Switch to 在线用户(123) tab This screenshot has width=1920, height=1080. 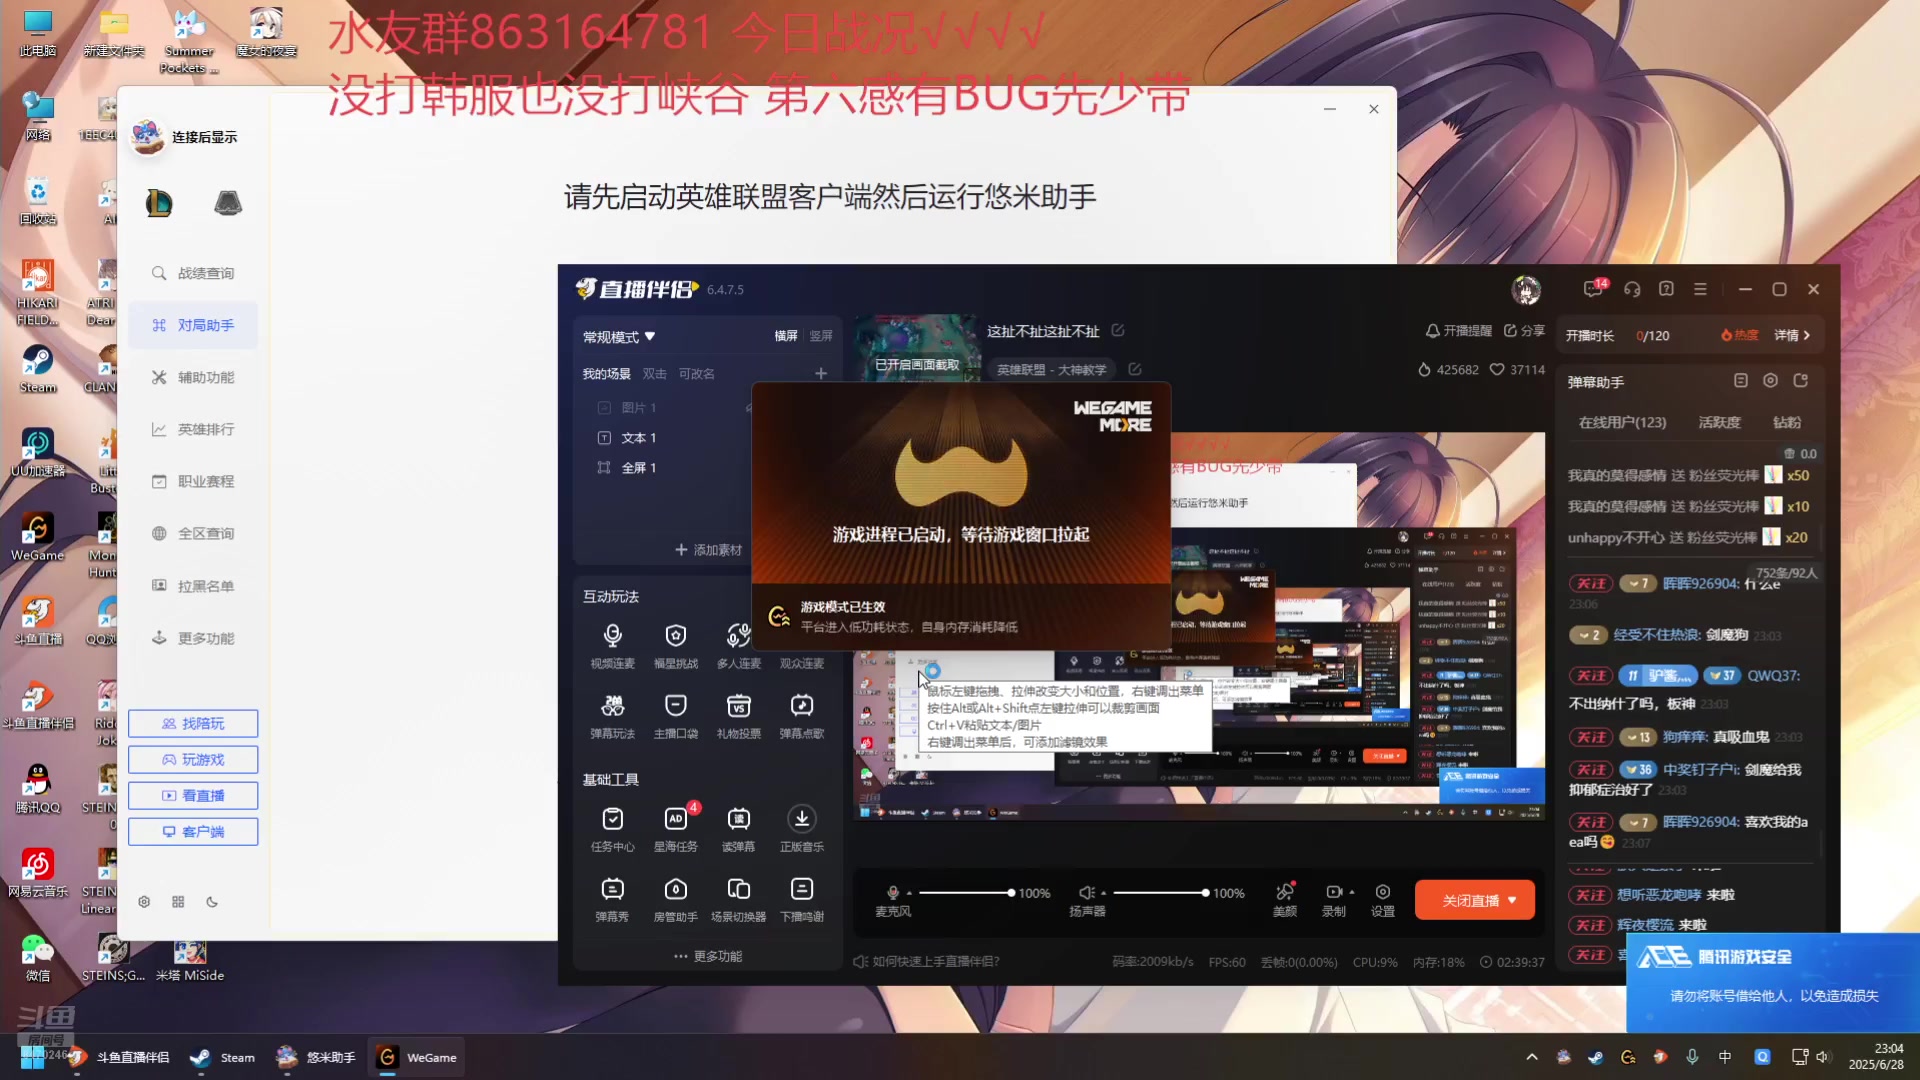(x=1622, y=422)
